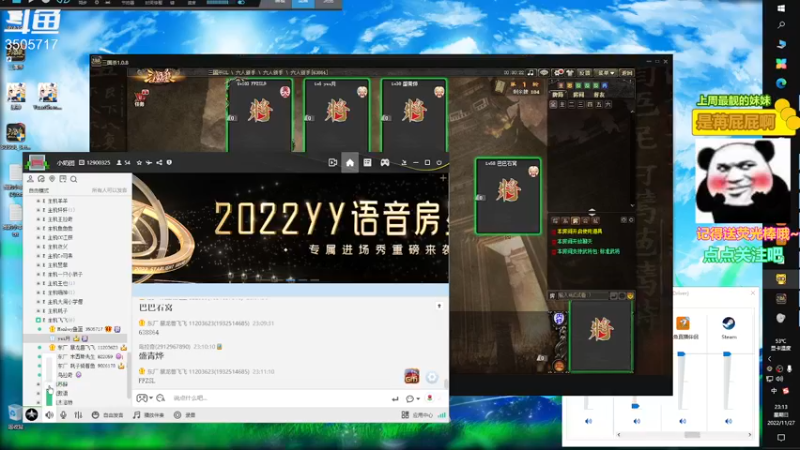The height and width of the screenshot is (450, 800).
Task: Expand the 主机鱼鱼鱼 channel
Action: (x=38, y=229)
